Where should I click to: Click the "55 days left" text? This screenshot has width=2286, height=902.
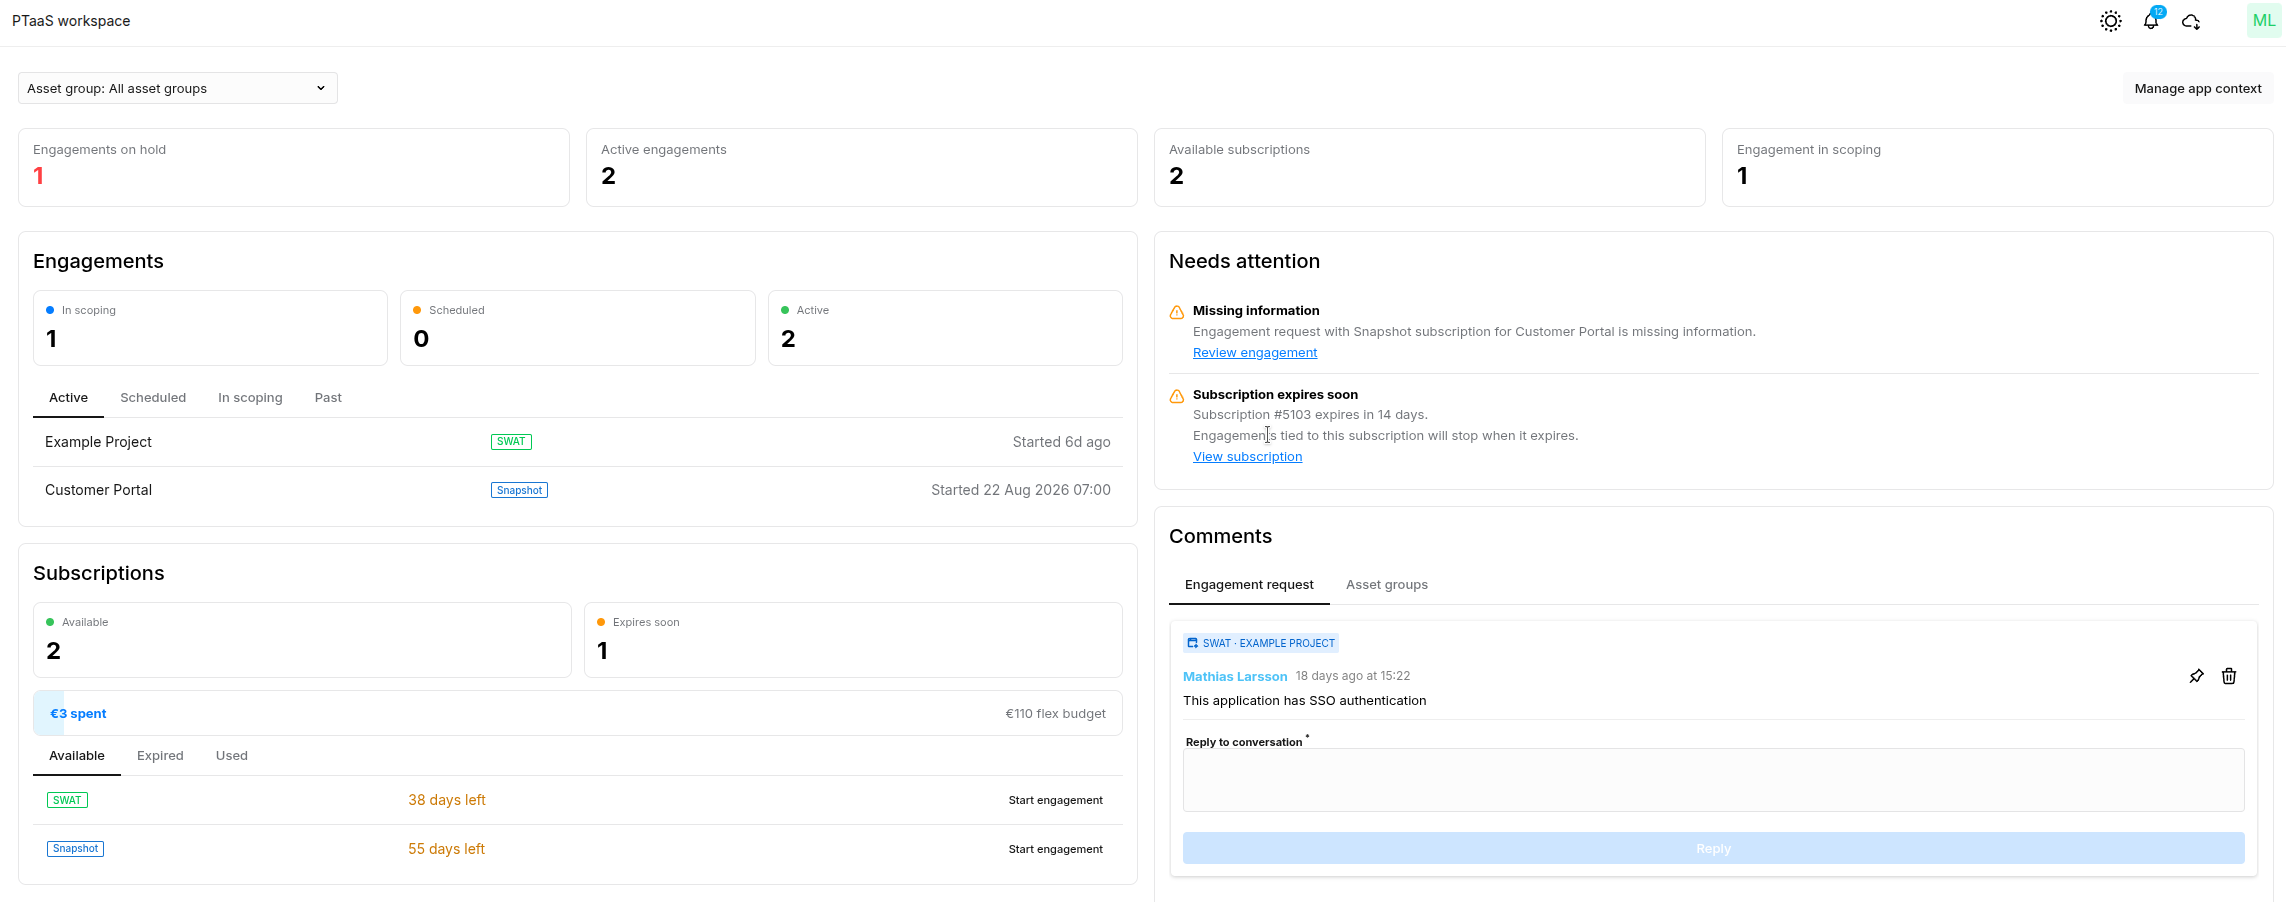pos(446,849)
